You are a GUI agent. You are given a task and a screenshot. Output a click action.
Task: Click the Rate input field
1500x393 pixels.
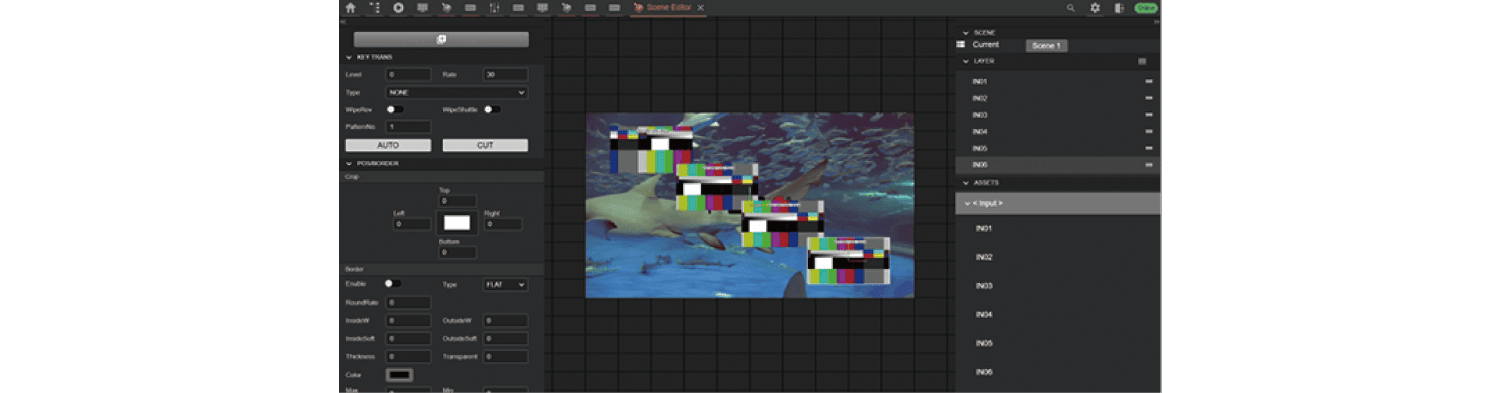[x=506, y=75]
